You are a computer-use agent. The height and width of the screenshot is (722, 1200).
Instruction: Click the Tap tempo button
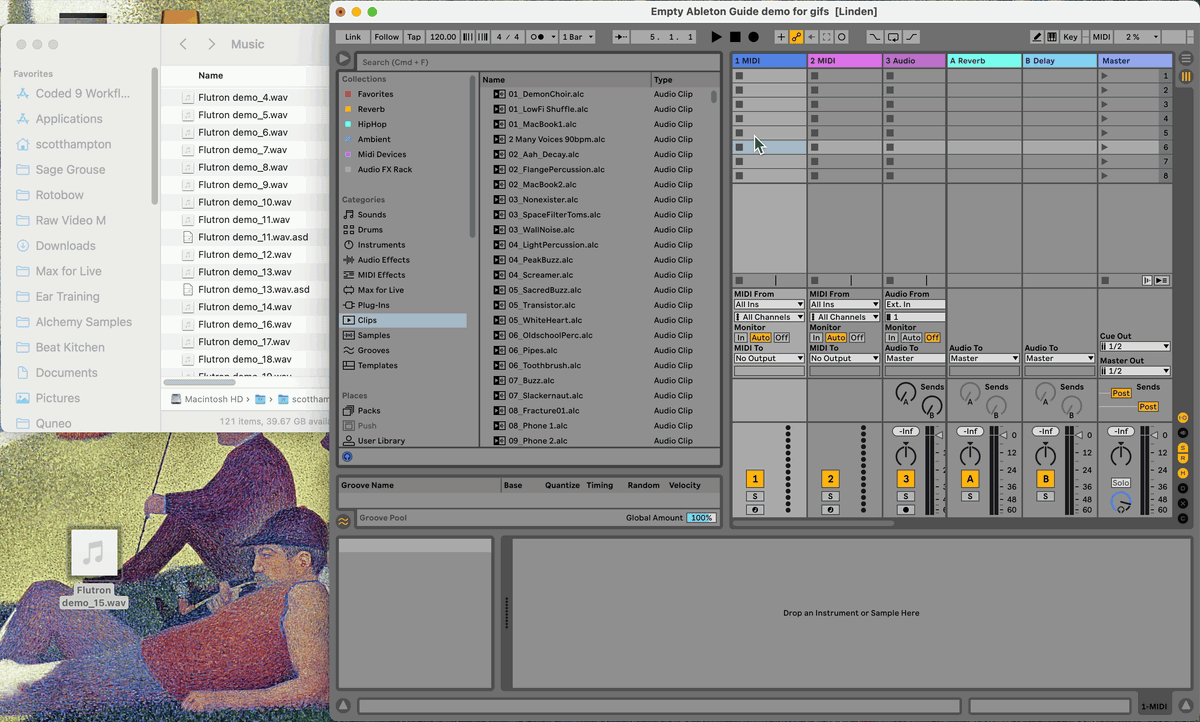click(414, 37)
